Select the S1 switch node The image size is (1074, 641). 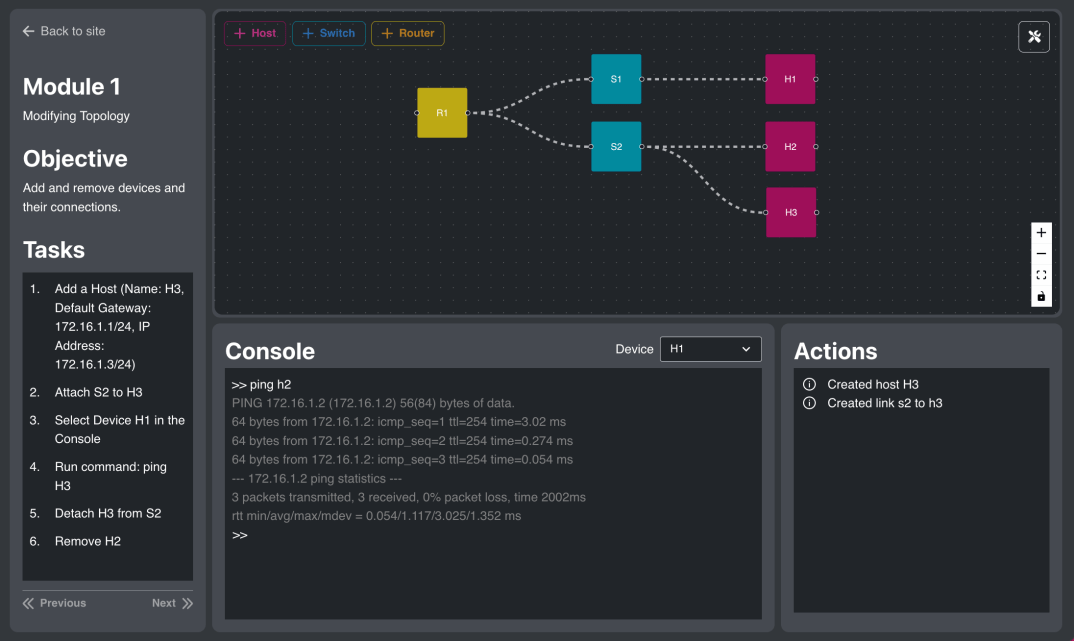point(616,79)
